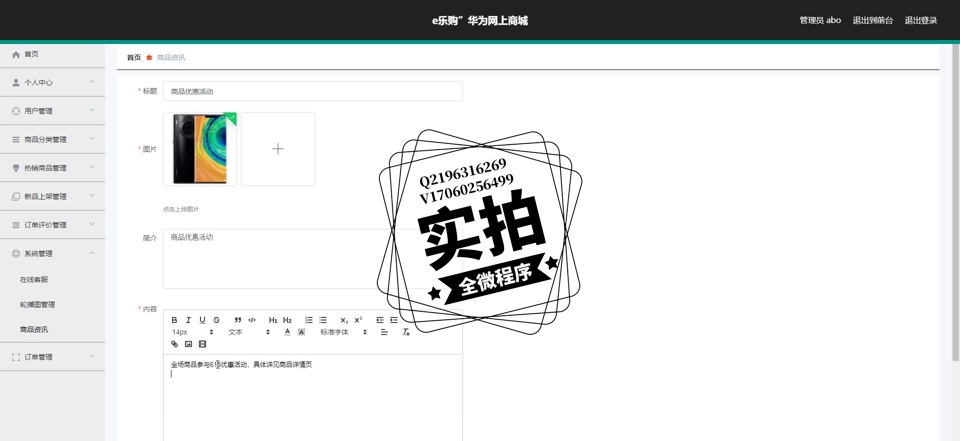960x441 pixels.
Task: Toggle italic formatting in the editor
Action: pos(189,320)
